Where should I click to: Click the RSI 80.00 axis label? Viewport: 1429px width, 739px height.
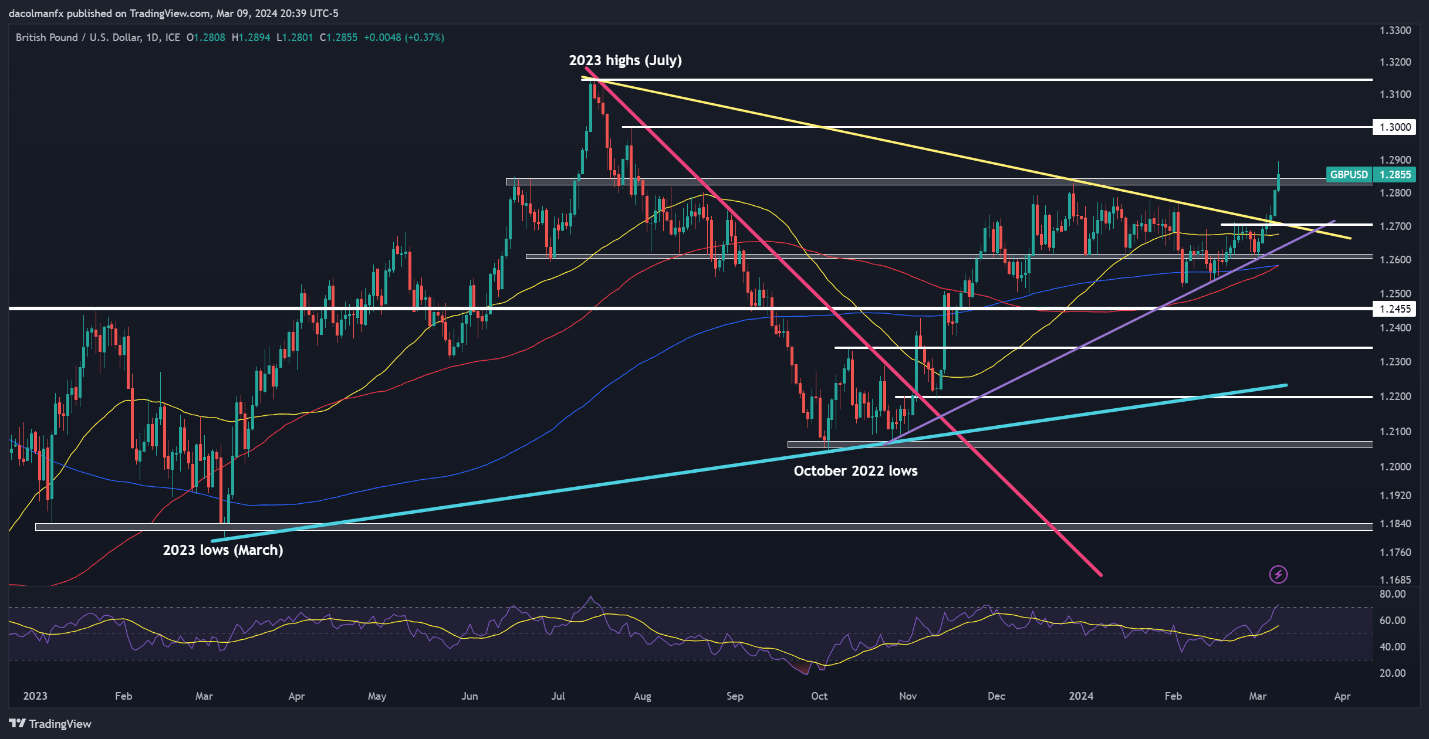pyautogui.click(x=1391, y=594)
